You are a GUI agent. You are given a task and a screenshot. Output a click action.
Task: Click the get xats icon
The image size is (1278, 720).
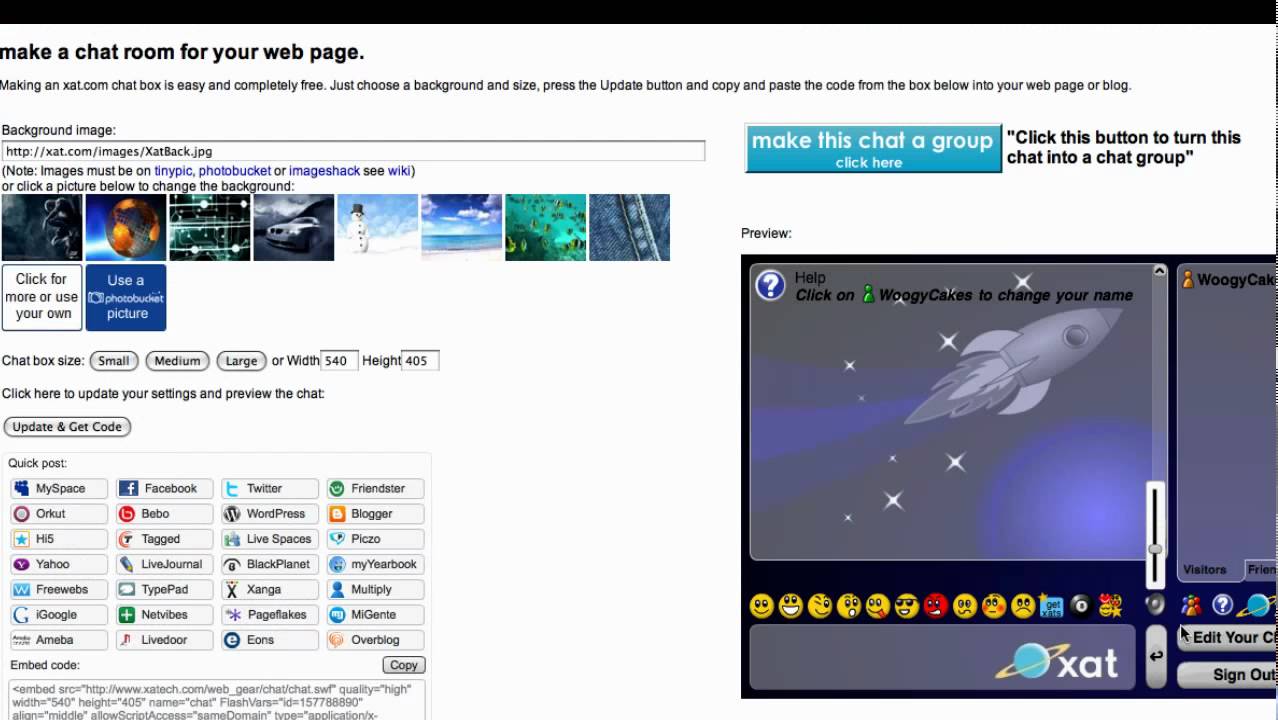[x=1052, y=606]
